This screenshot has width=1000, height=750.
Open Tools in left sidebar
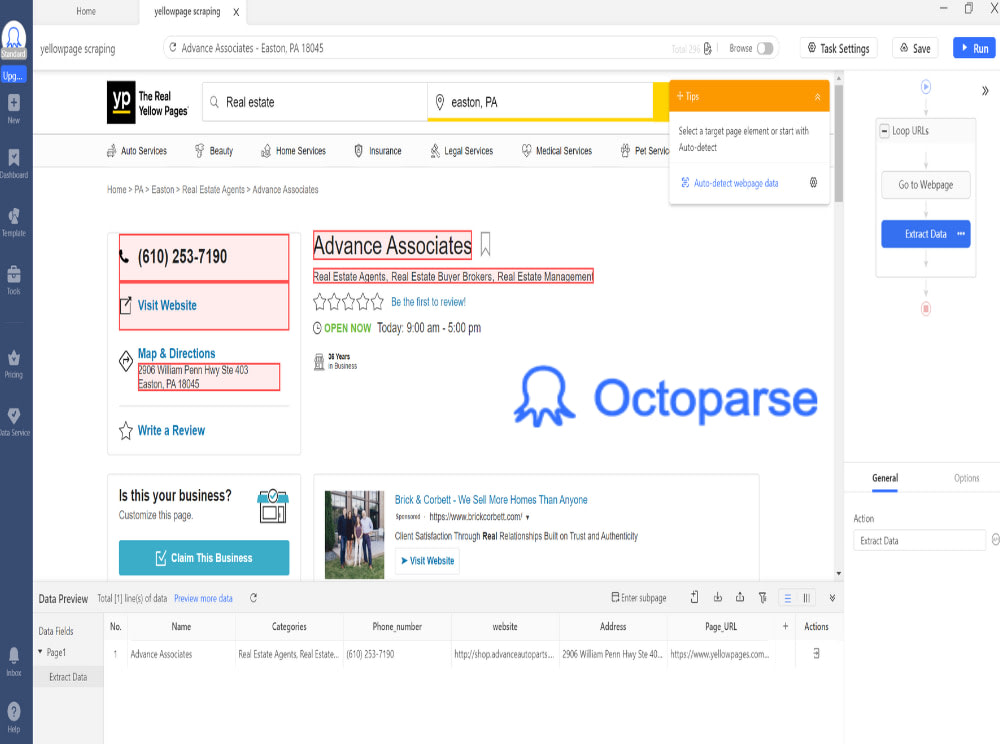13,280
